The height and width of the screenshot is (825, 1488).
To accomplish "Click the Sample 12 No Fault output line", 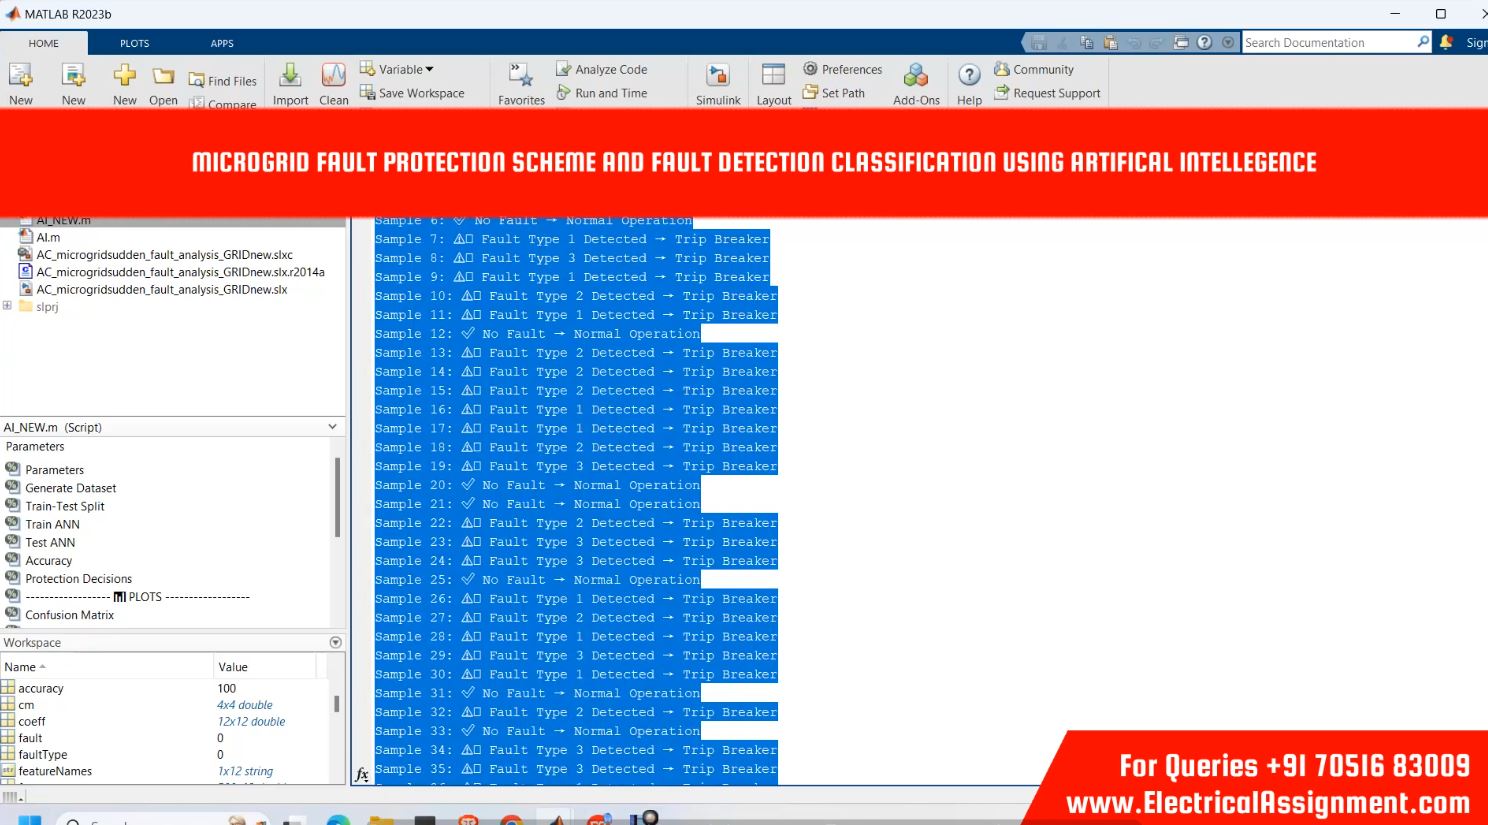I will (537, 333).
